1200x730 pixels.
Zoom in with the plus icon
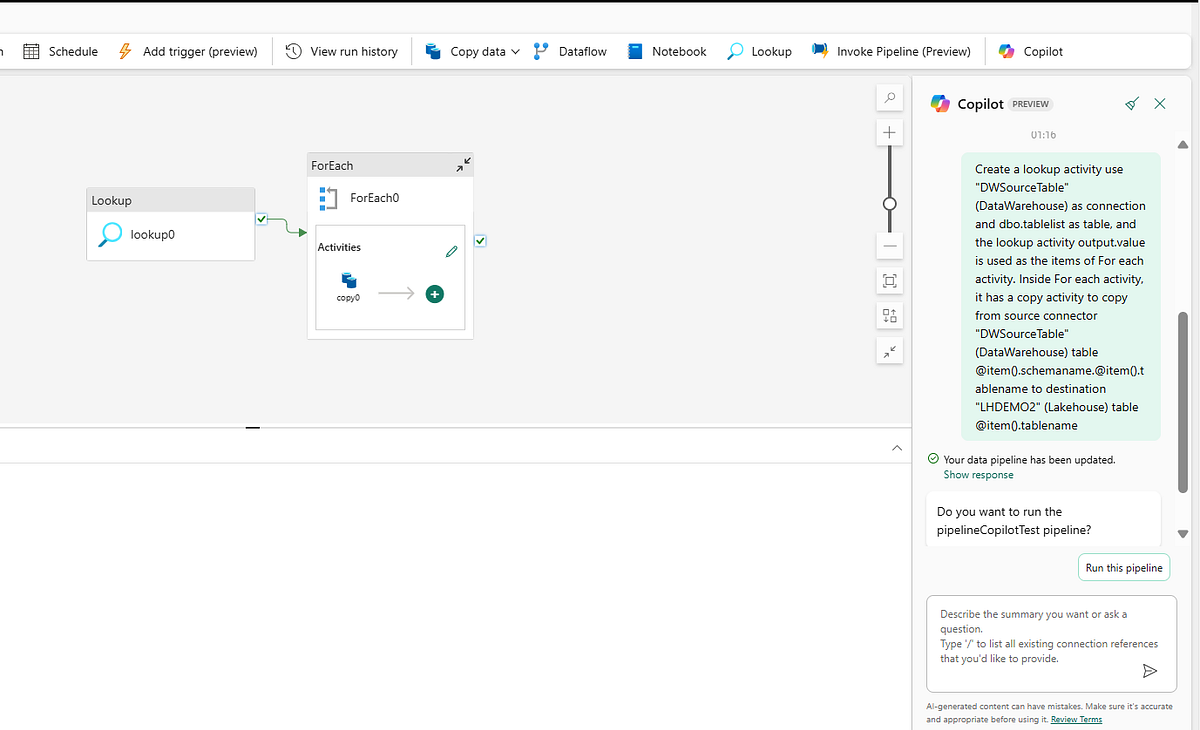(889, 133)
